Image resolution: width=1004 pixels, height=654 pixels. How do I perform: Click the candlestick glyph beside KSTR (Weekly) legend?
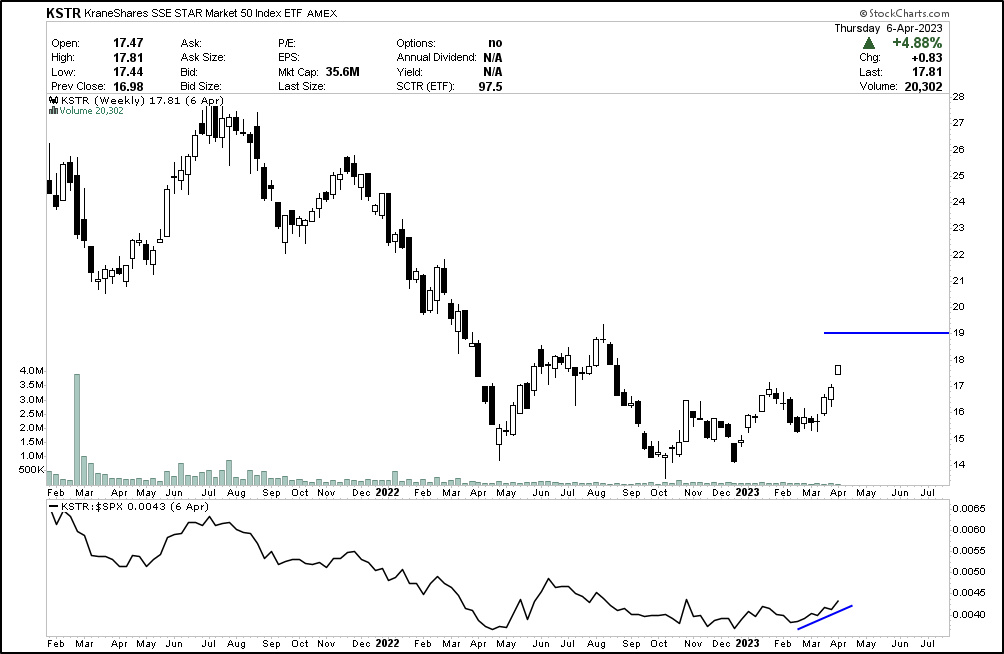coord(54,101)
